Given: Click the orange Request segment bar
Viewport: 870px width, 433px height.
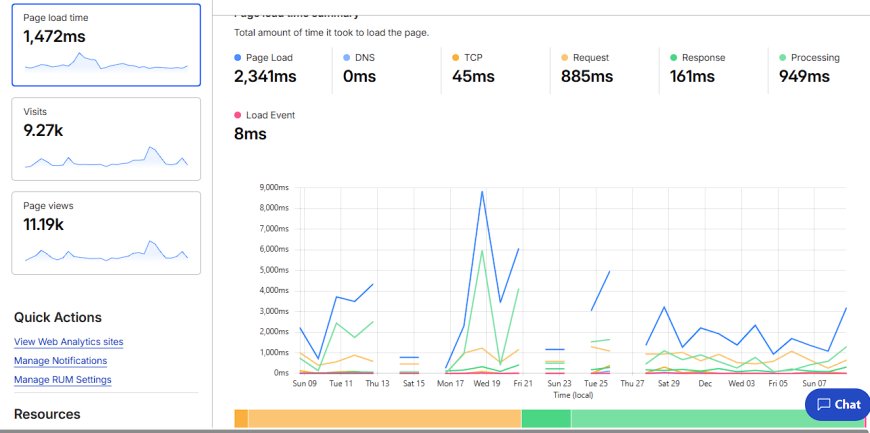Looking at the screenshot, I should [385, 419].
